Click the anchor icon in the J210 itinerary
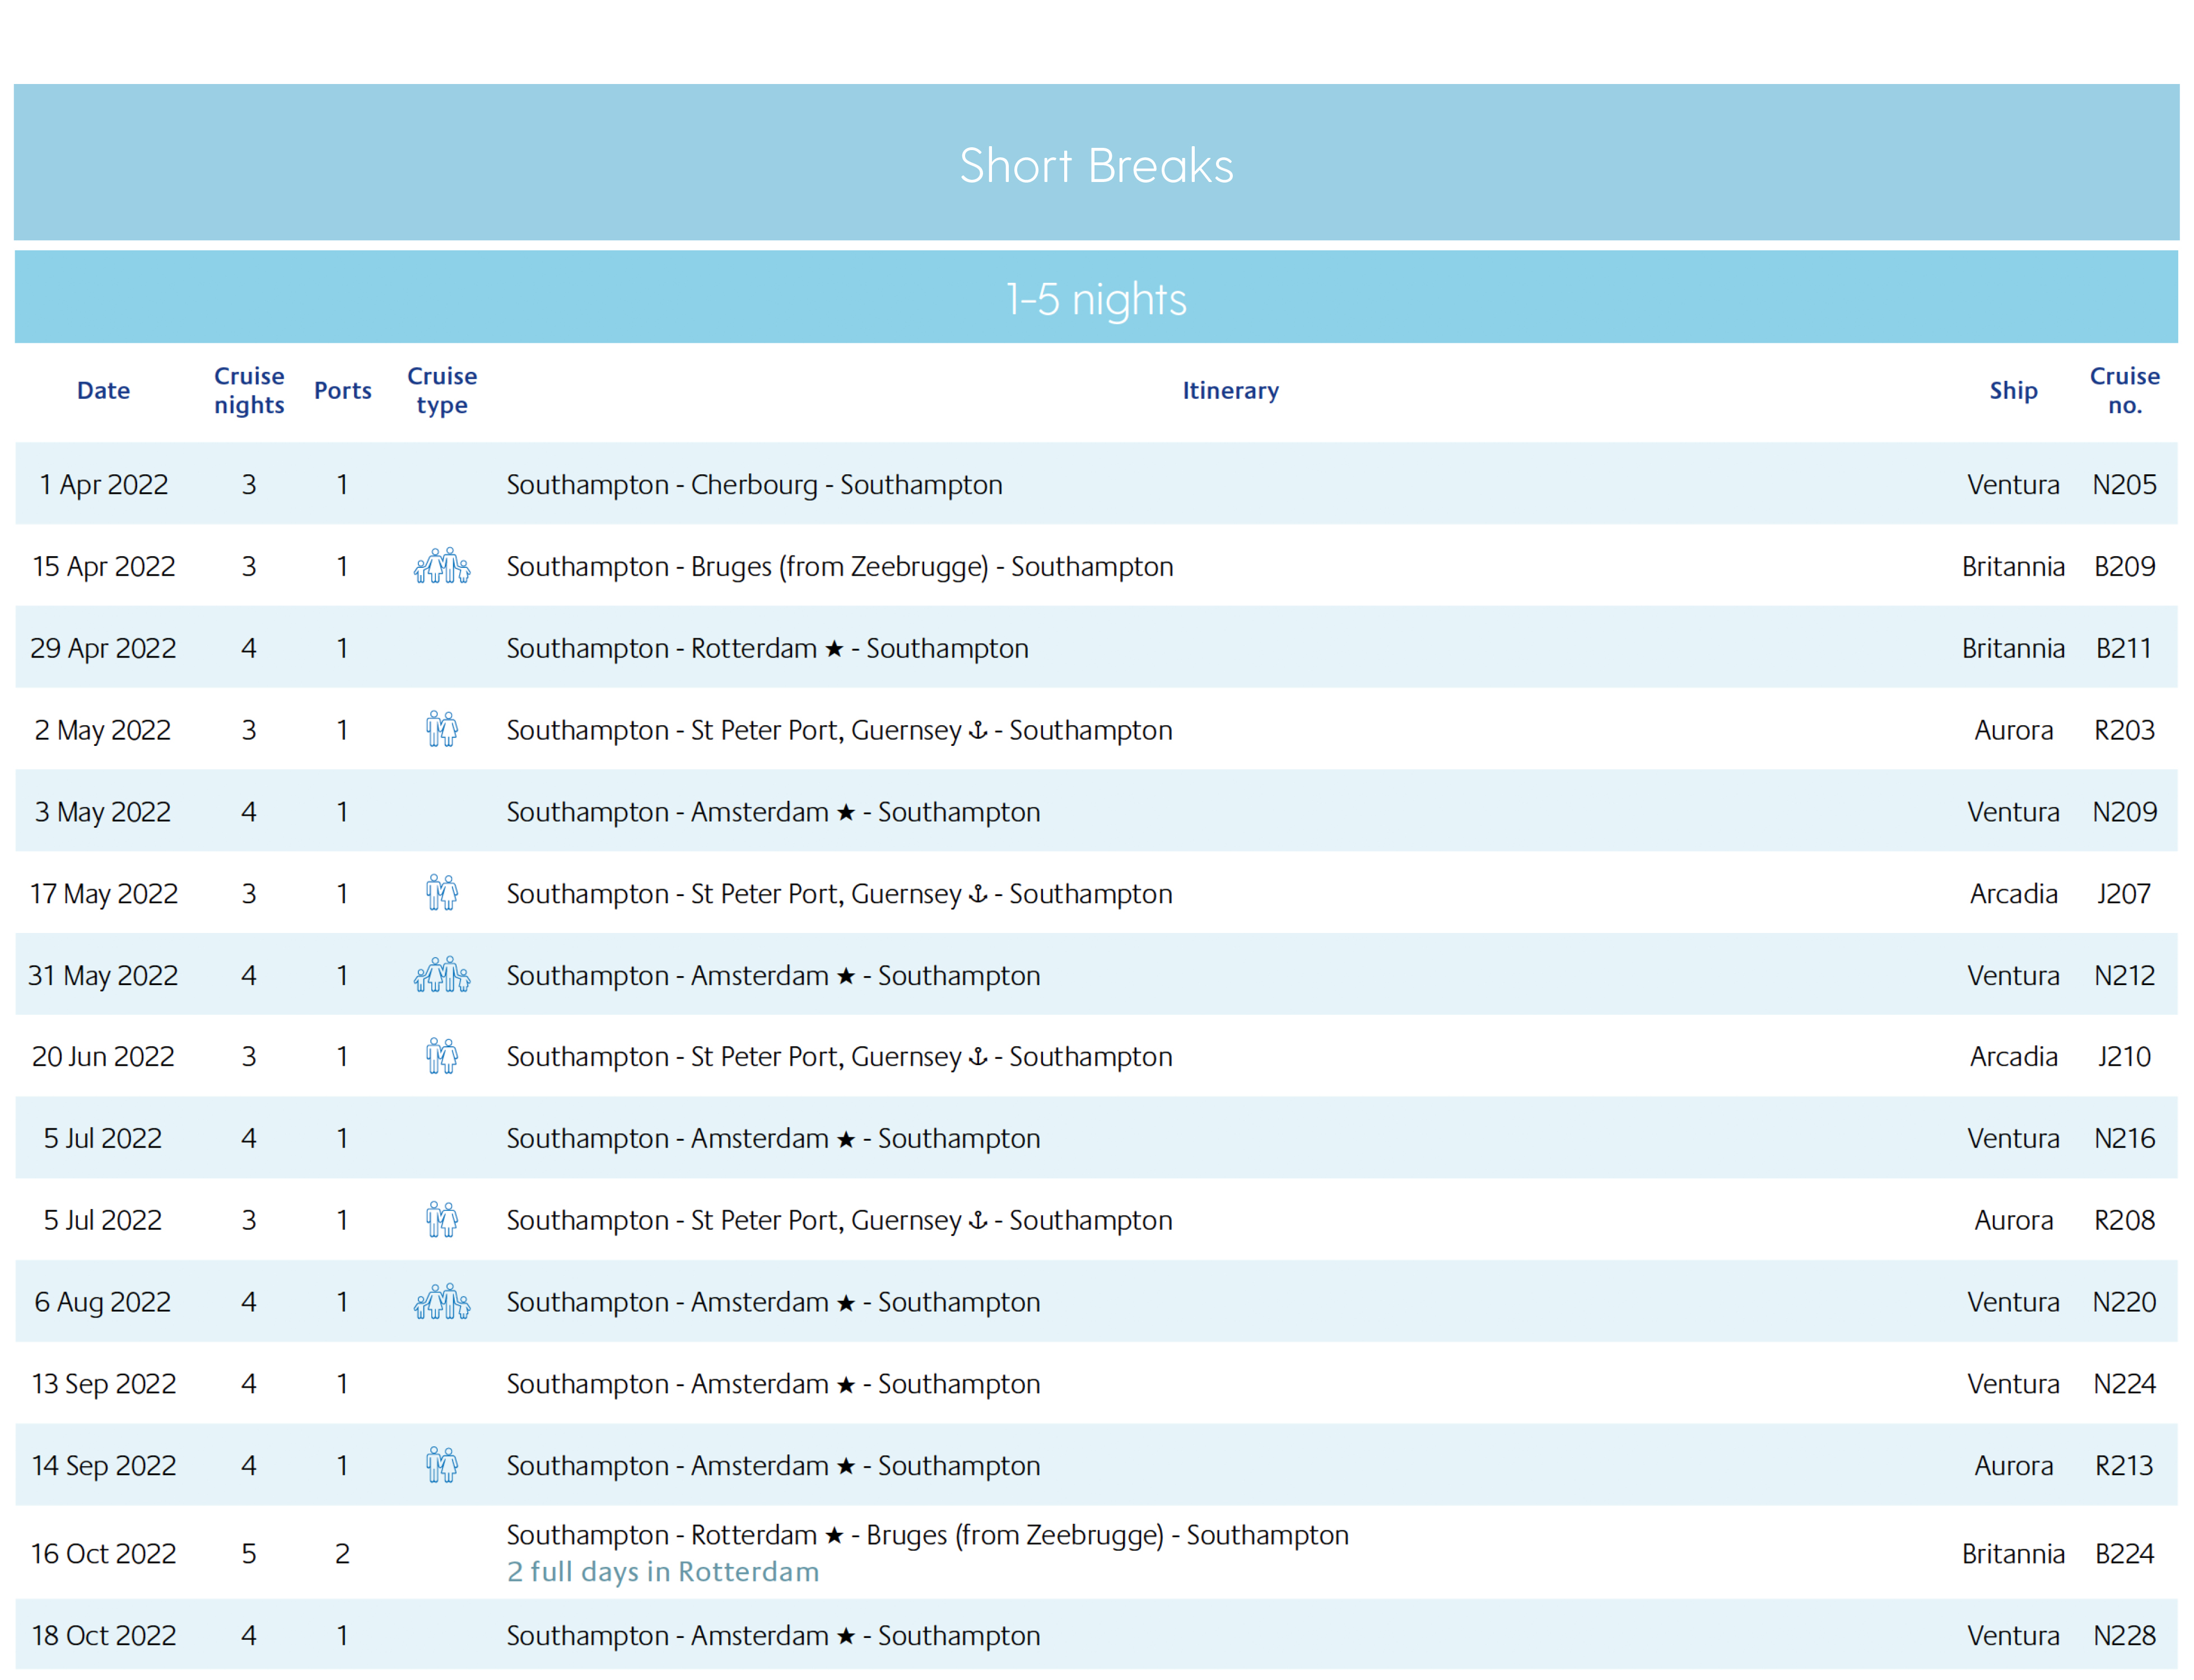This screenshot has width=2194, height=1680. [x=978, y=1057]
